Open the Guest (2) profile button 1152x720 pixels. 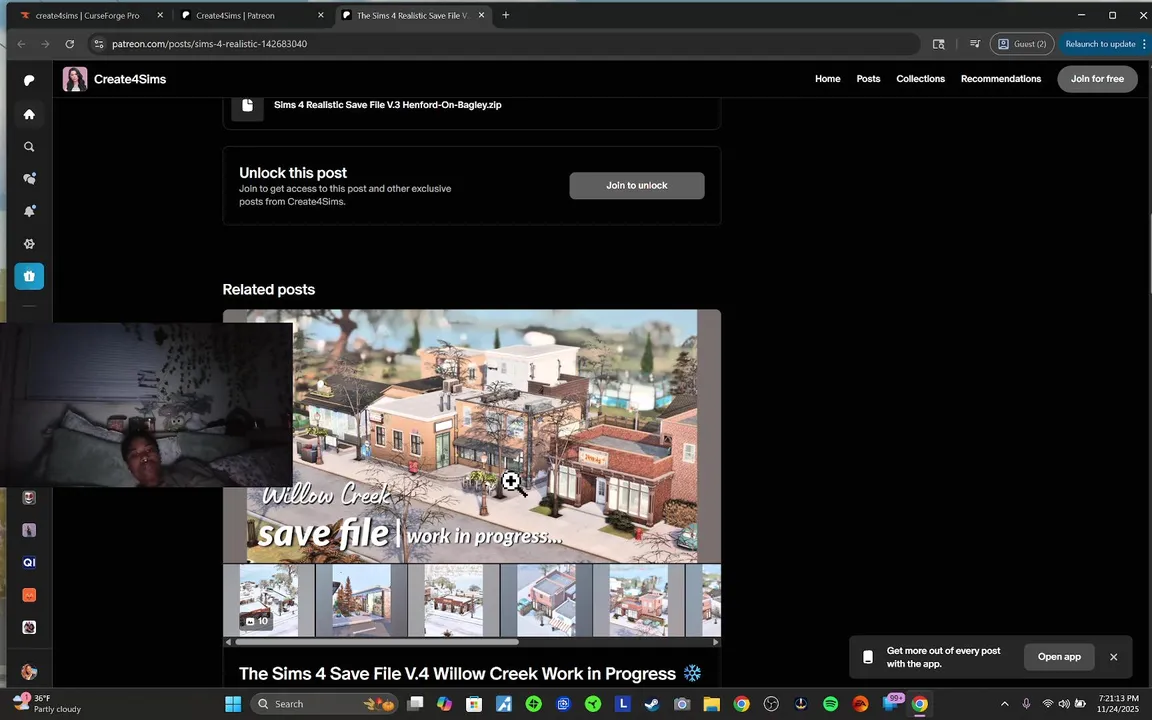(x=1022, y=44)
